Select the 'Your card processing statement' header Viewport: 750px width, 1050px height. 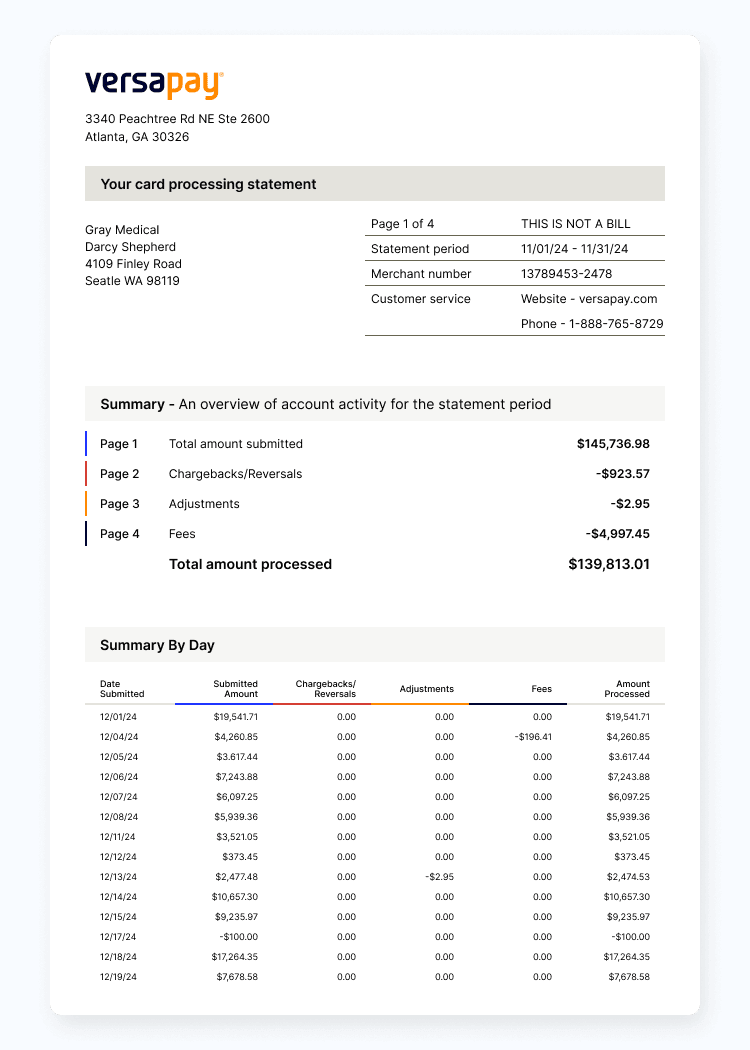pyautogui.click(x=208, y=184)
